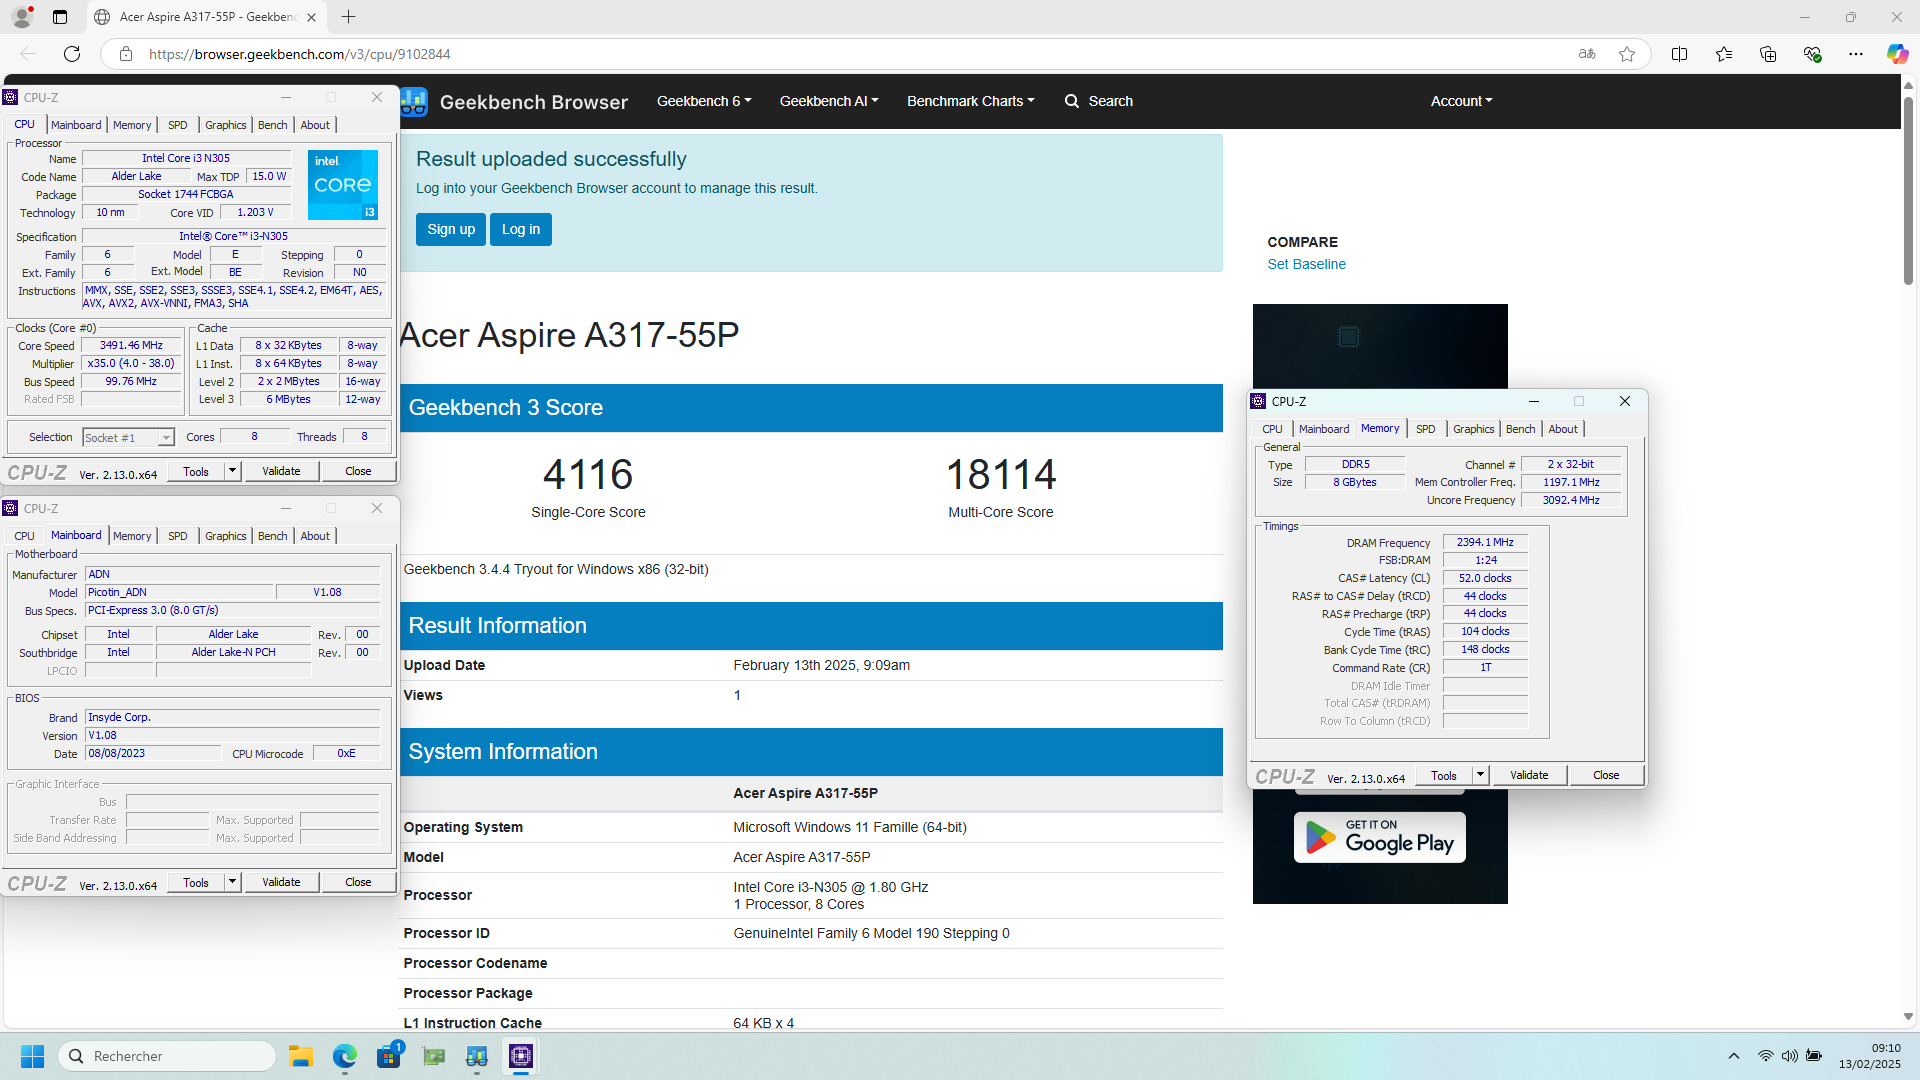Image resolution: width=1920 pixels, height=1080 pixels.
Task: Open About tab in Memory CPU-Z window
Action: click(1563, 429)
